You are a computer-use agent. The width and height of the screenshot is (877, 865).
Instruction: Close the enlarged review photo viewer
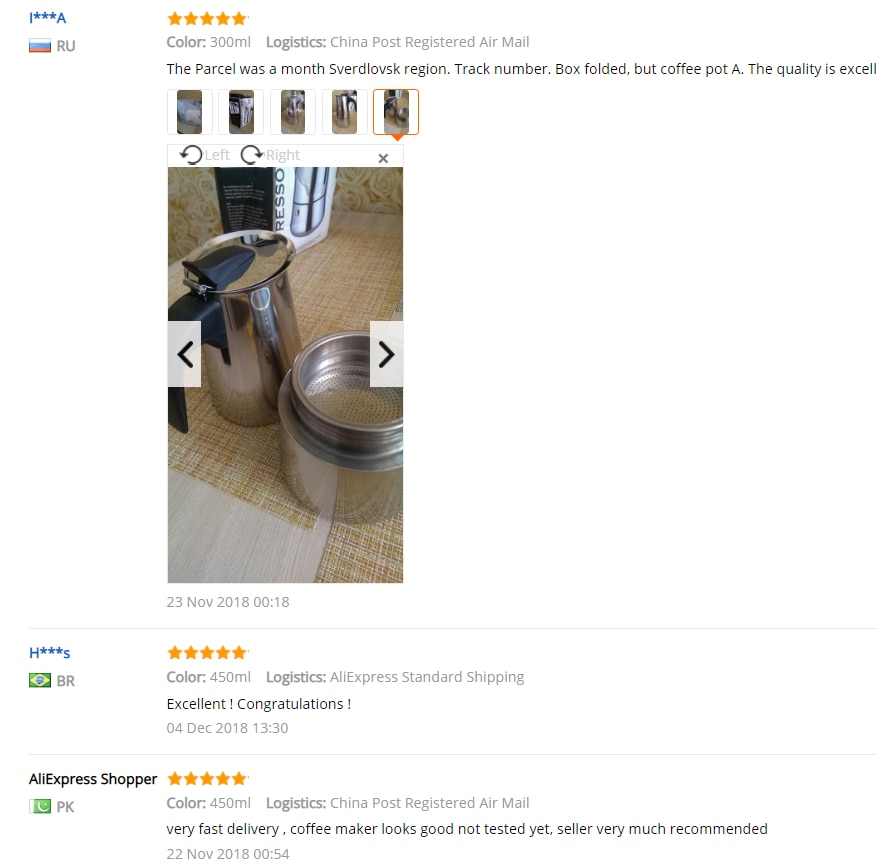pyautogui.click(x=383, y=158)
